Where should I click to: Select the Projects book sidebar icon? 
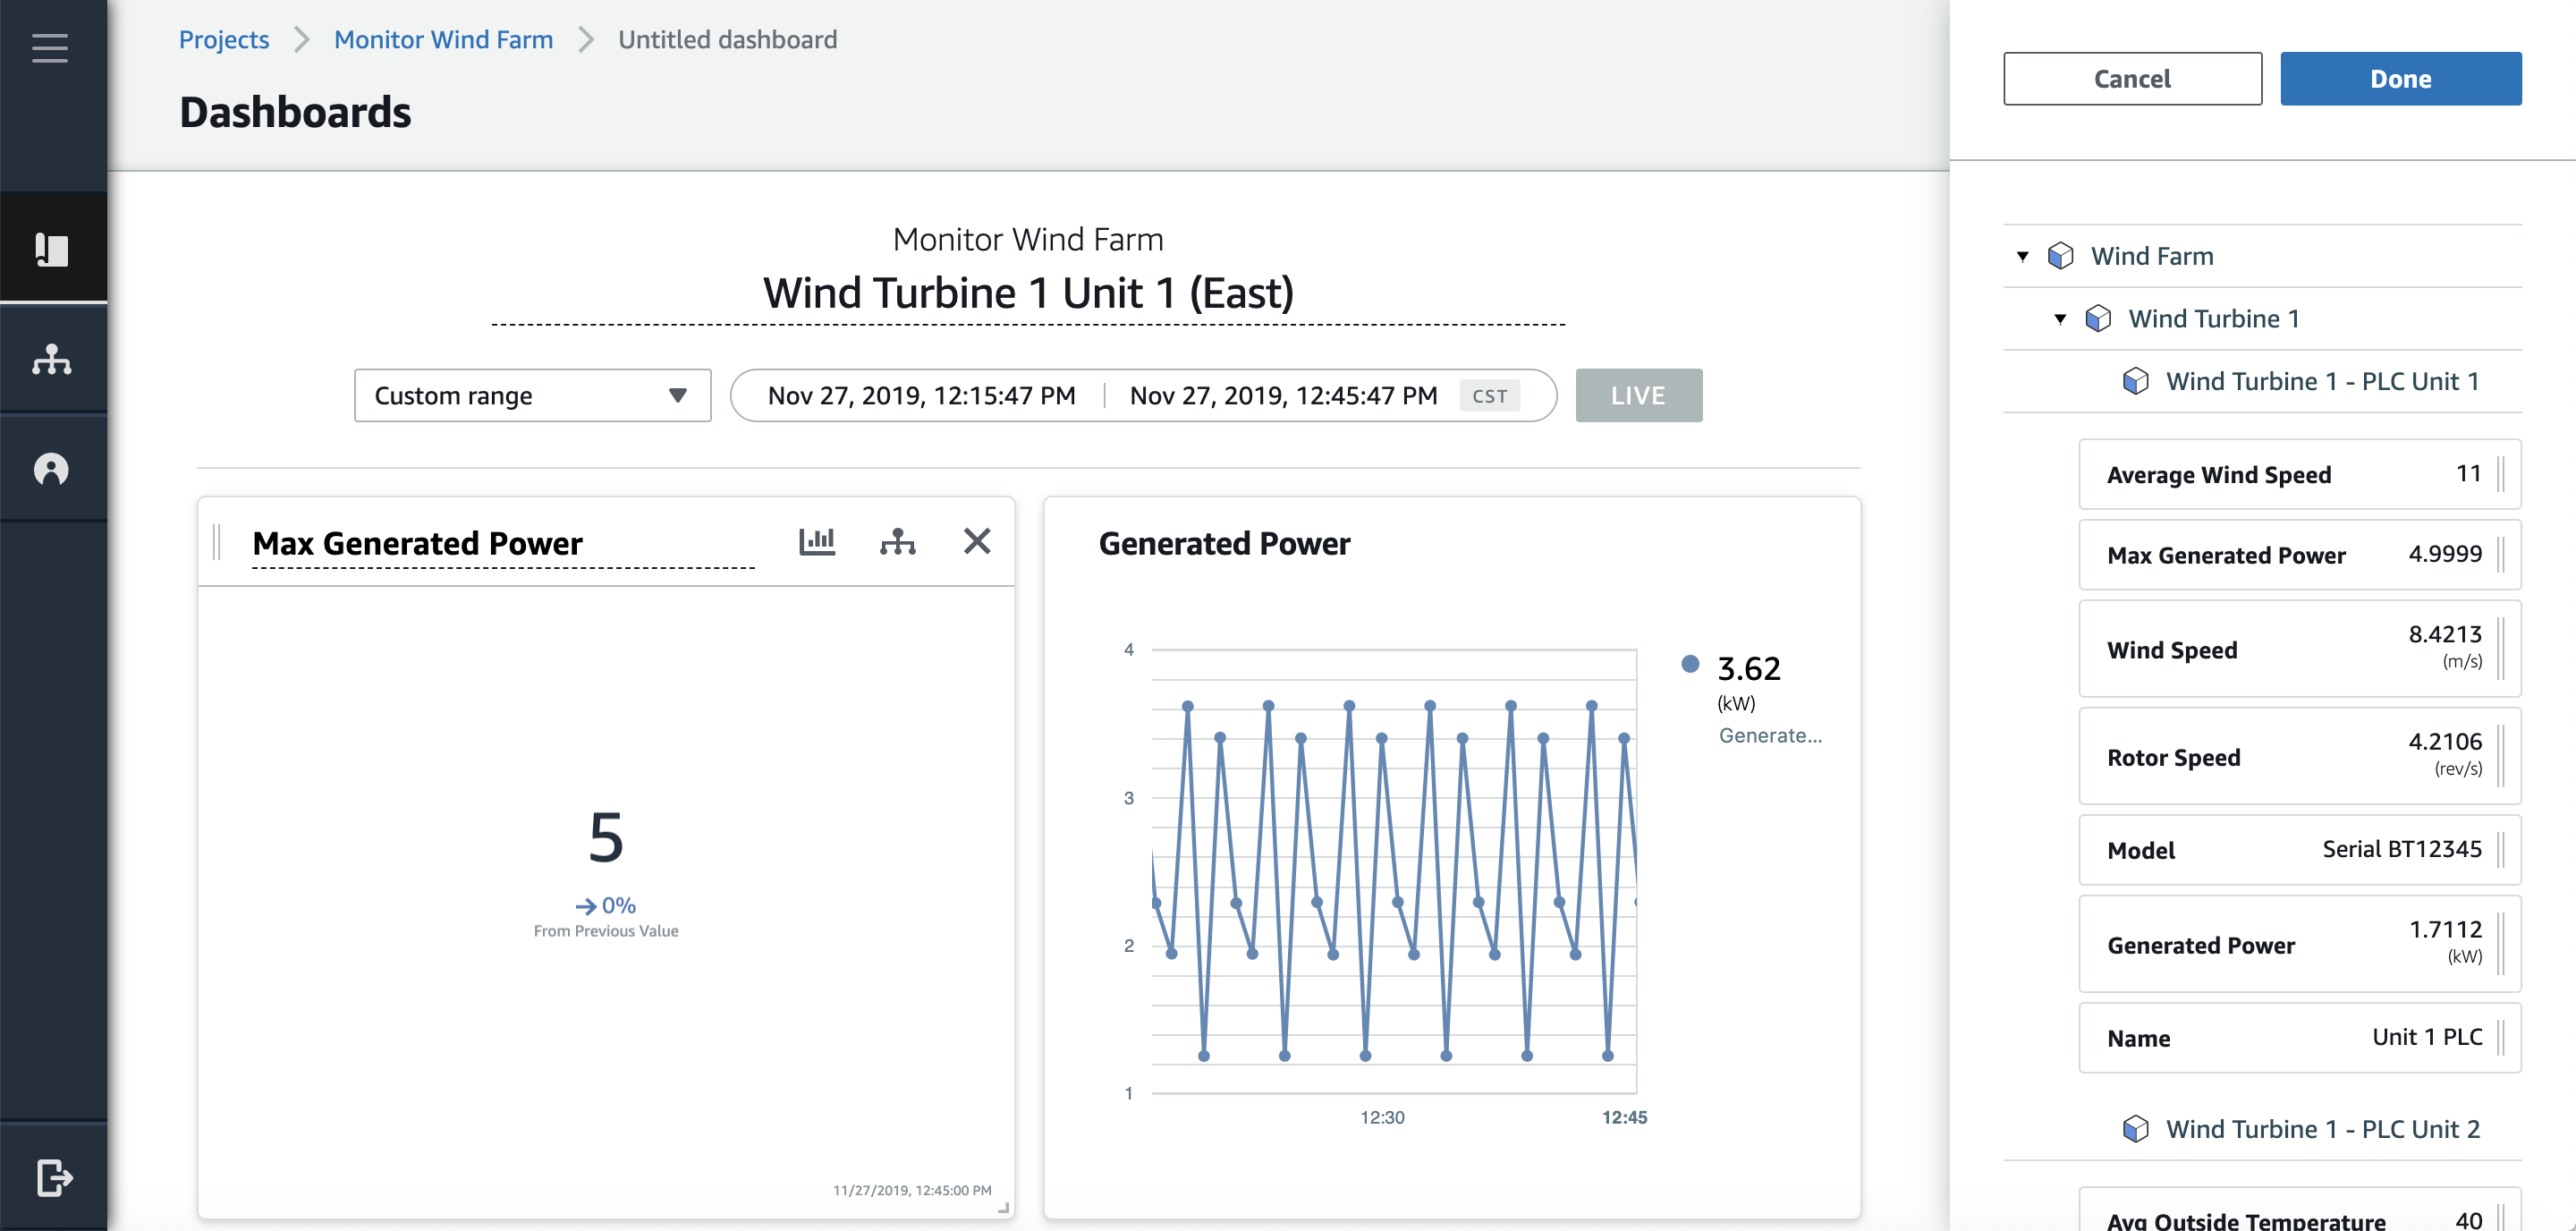click(51, 249)
